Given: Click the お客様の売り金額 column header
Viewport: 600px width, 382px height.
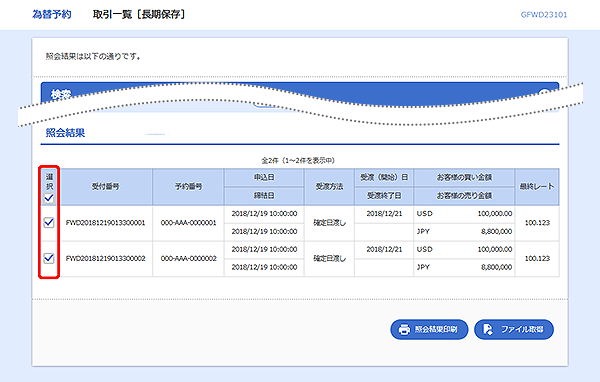Looking at the screenshot, I should coord(464,196).
